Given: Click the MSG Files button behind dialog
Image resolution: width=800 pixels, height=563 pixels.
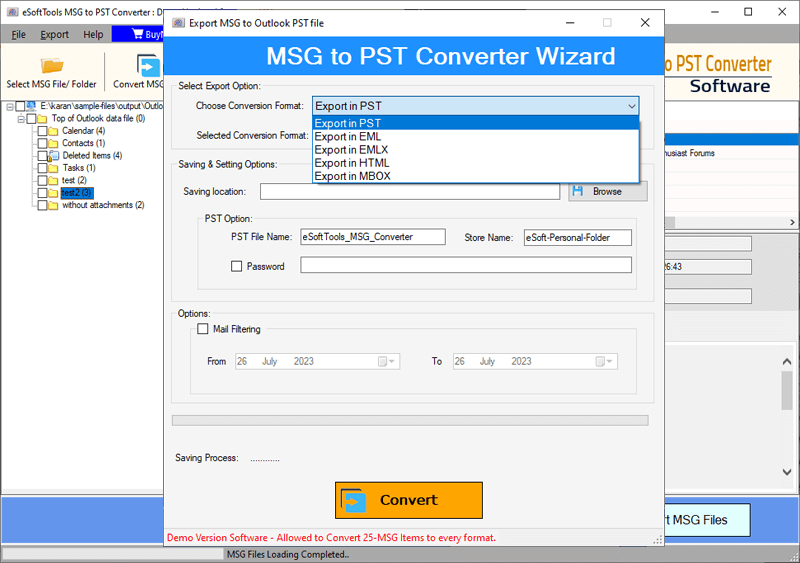Looking at the screenshot, I should coord(707,520).
